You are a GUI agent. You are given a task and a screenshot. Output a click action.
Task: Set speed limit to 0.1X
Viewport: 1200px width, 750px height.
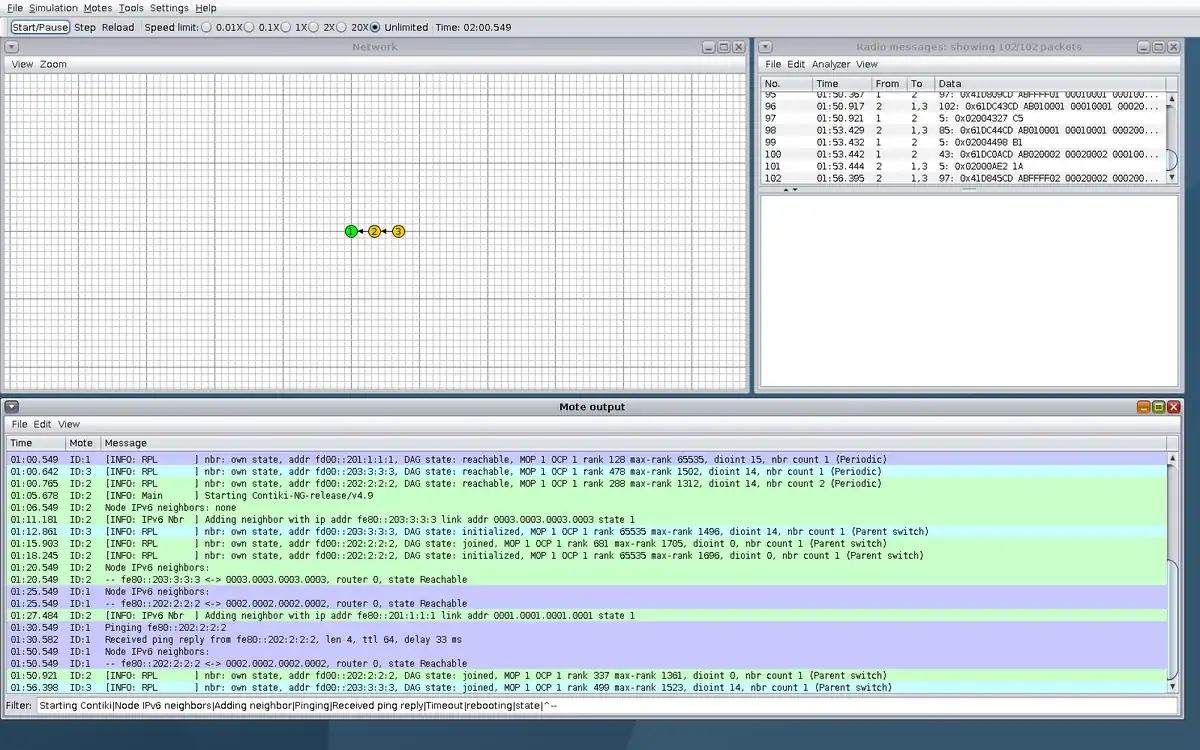tap(249, 27)
